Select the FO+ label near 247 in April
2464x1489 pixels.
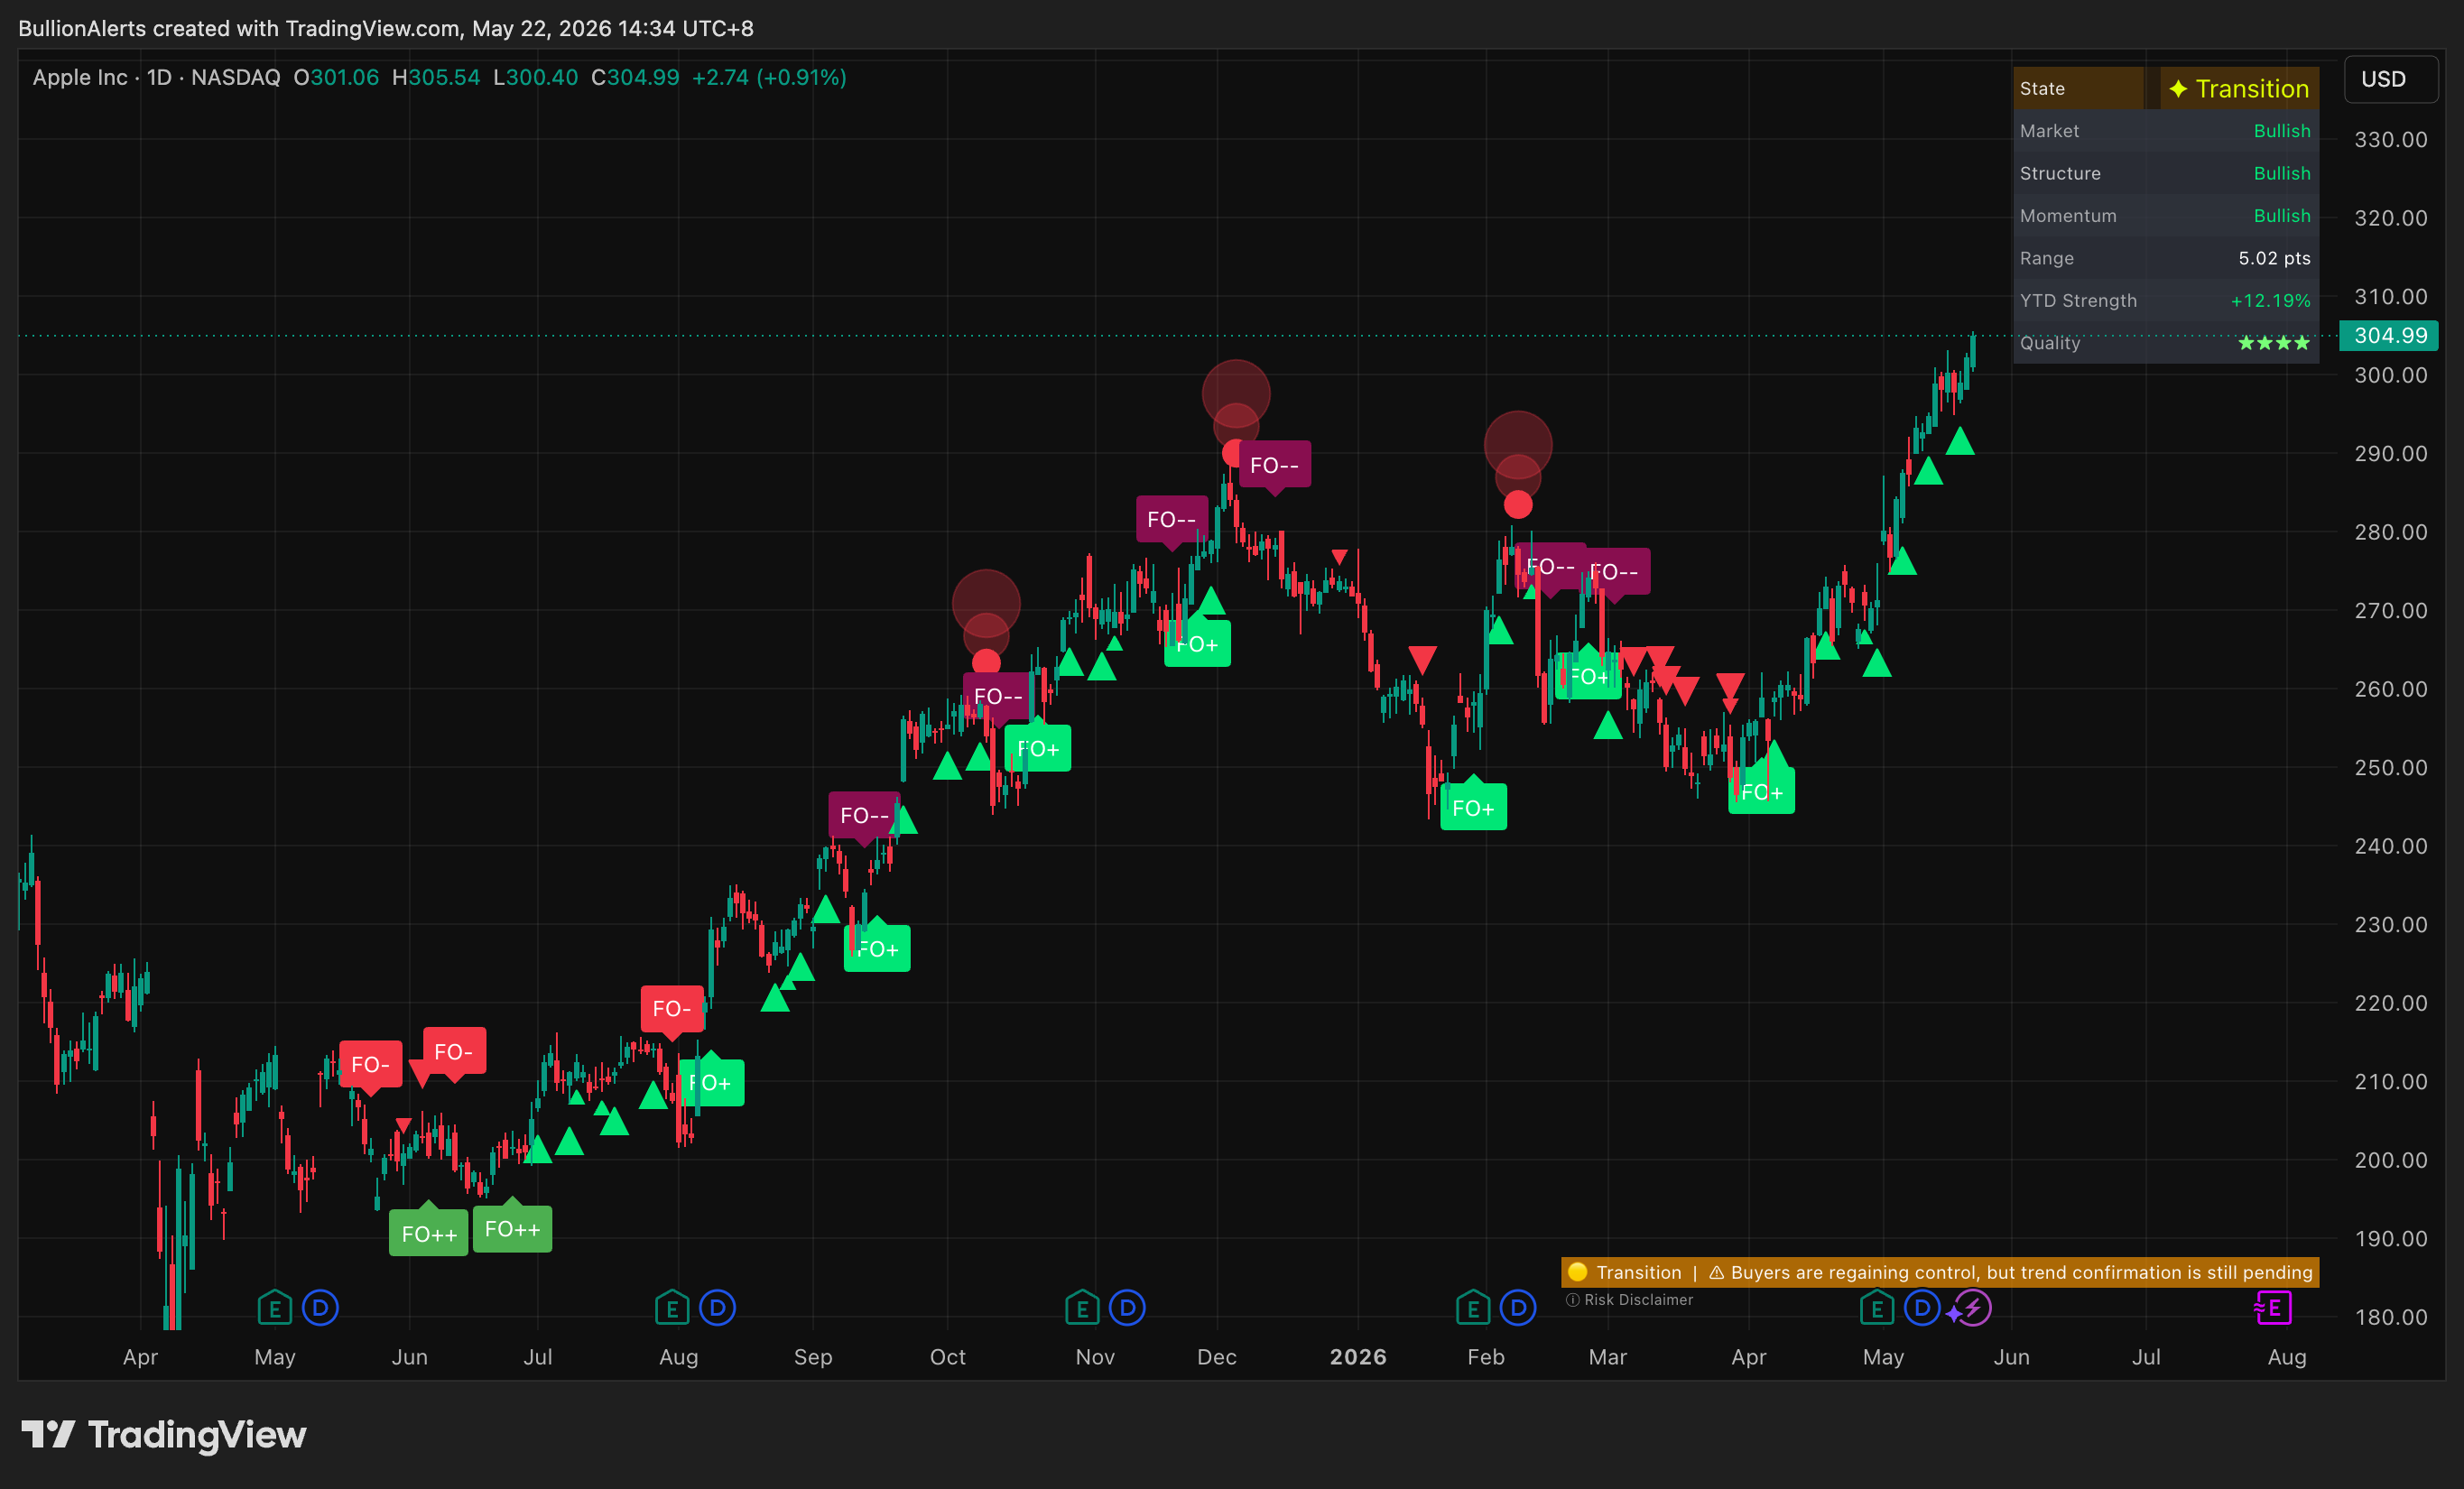click(1762, 791)
